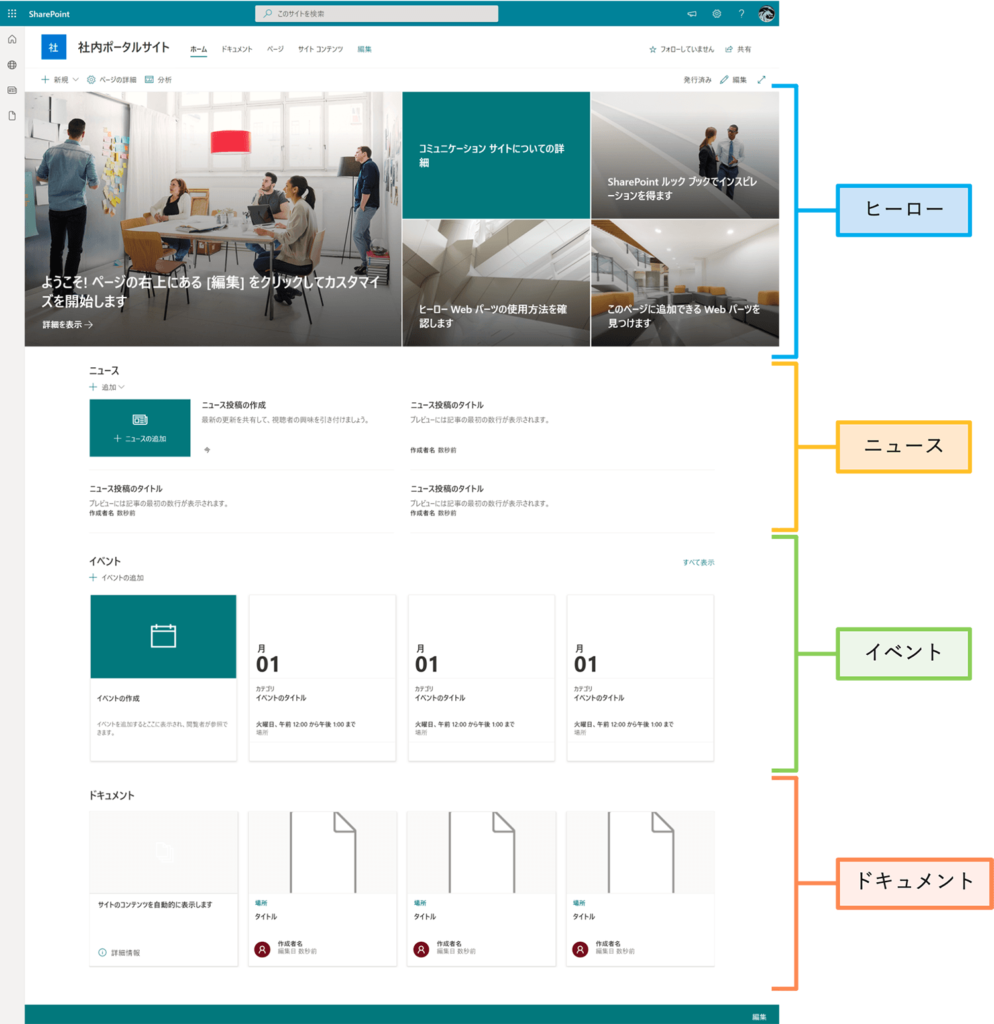The height and width of the screenshot is (1024, 994).
Task: Select the ホーム navigation tab
Action: tap(199, 49)
